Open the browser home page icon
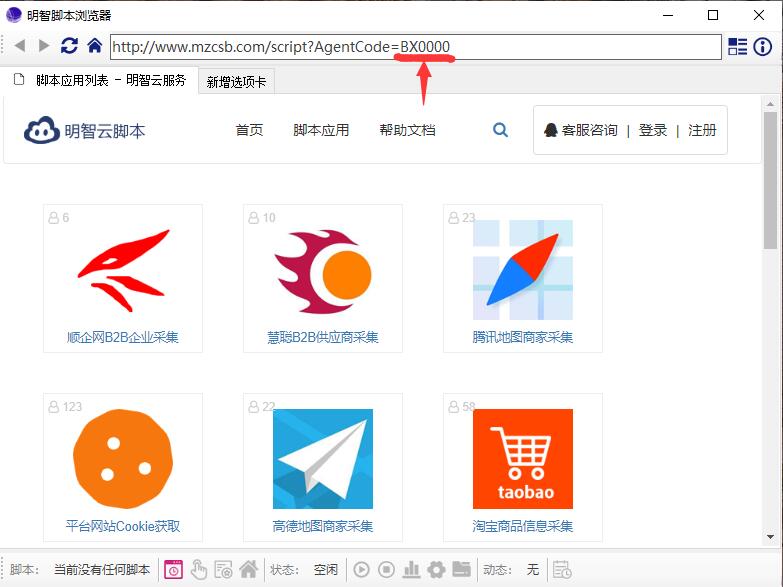Viewport: 783px width, 587px height. (94, 46)
